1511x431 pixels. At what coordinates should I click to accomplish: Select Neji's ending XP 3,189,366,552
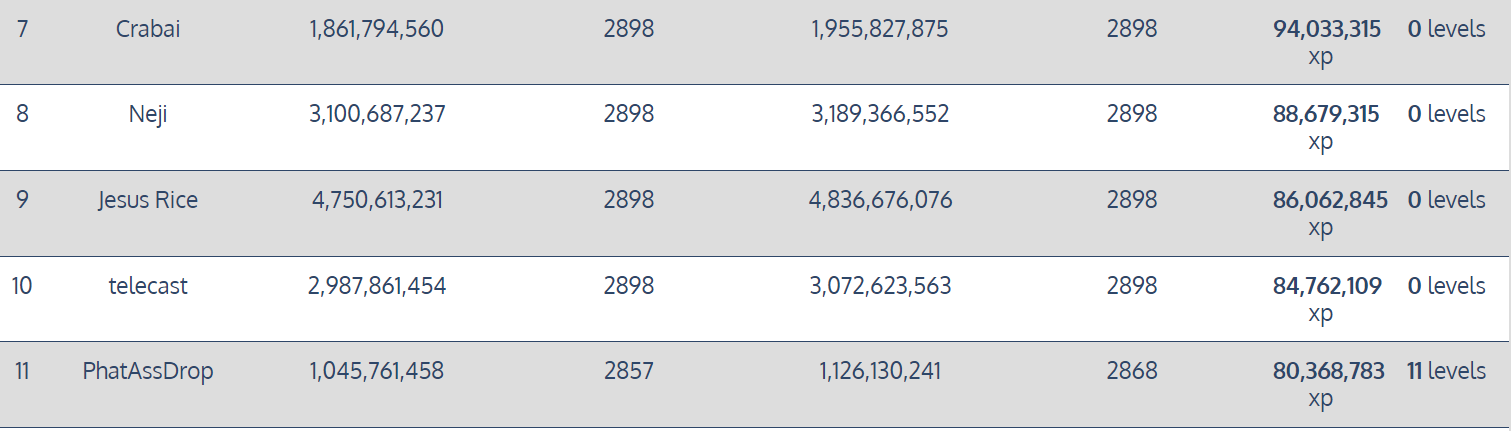(880, 114)
